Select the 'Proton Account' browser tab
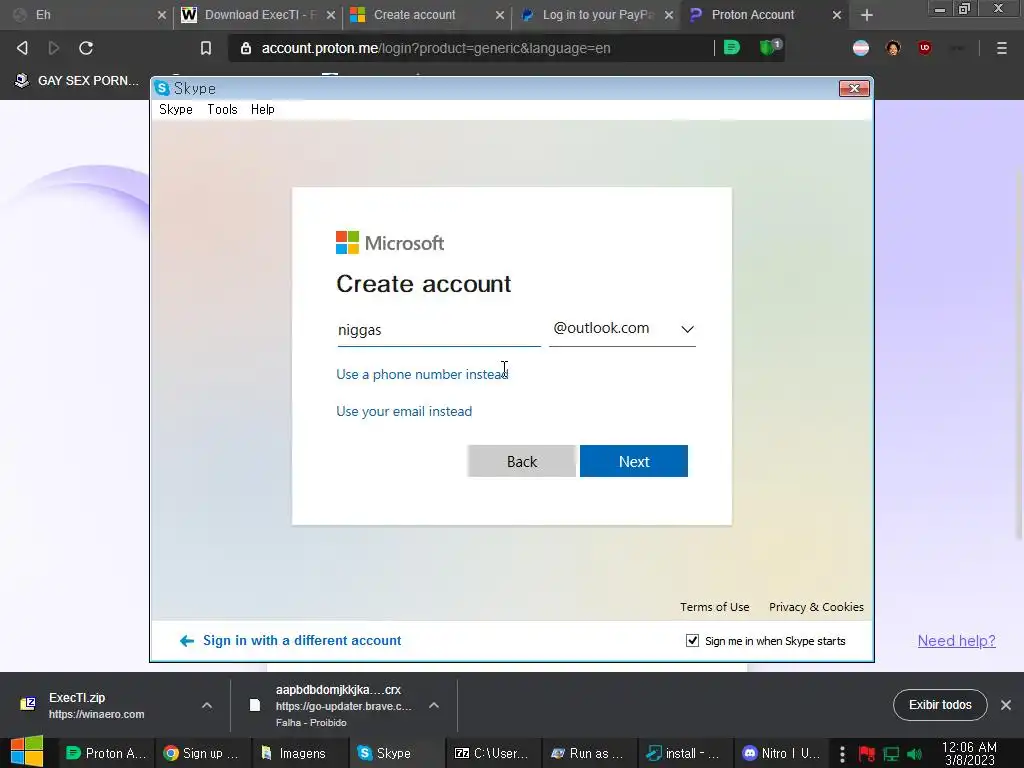 [x=765, y=15]
